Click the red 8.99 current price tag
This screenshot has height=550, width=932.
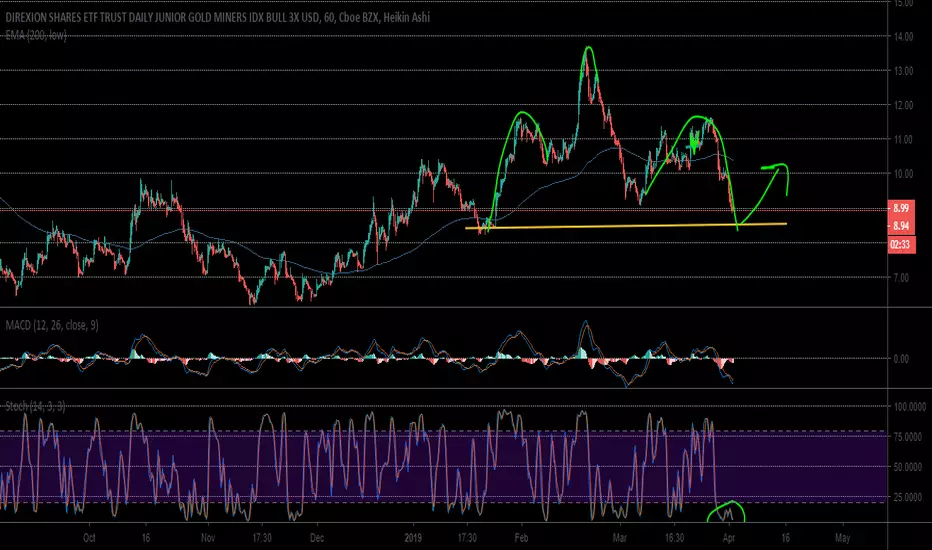tap(901, 208)
